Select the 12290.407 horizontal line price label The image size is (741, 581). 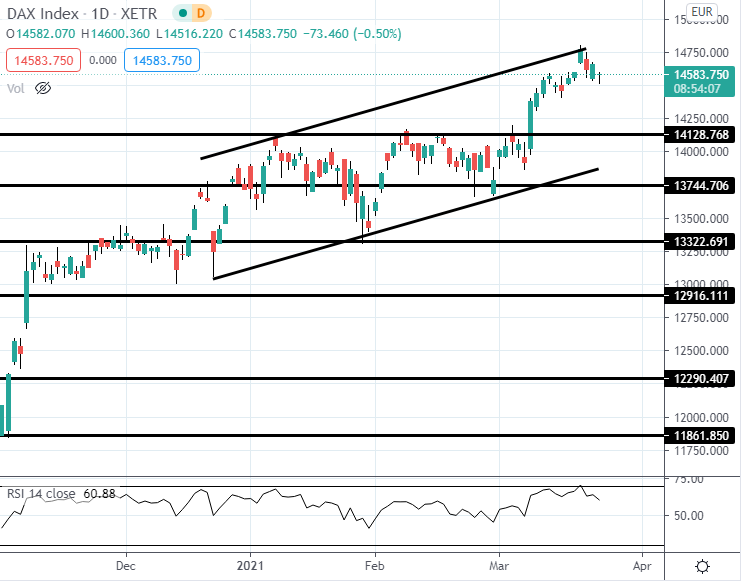(x=700, y=379)
